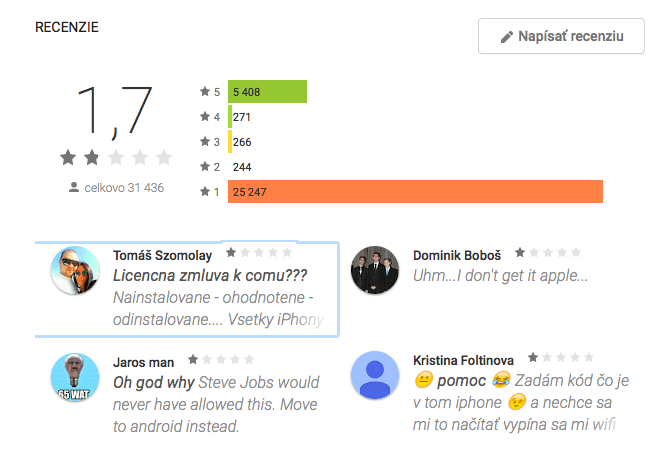Viewport: 663px width, 473px height.
Task: Click the person icon beside celkovo 31 436
Action: 74,187
